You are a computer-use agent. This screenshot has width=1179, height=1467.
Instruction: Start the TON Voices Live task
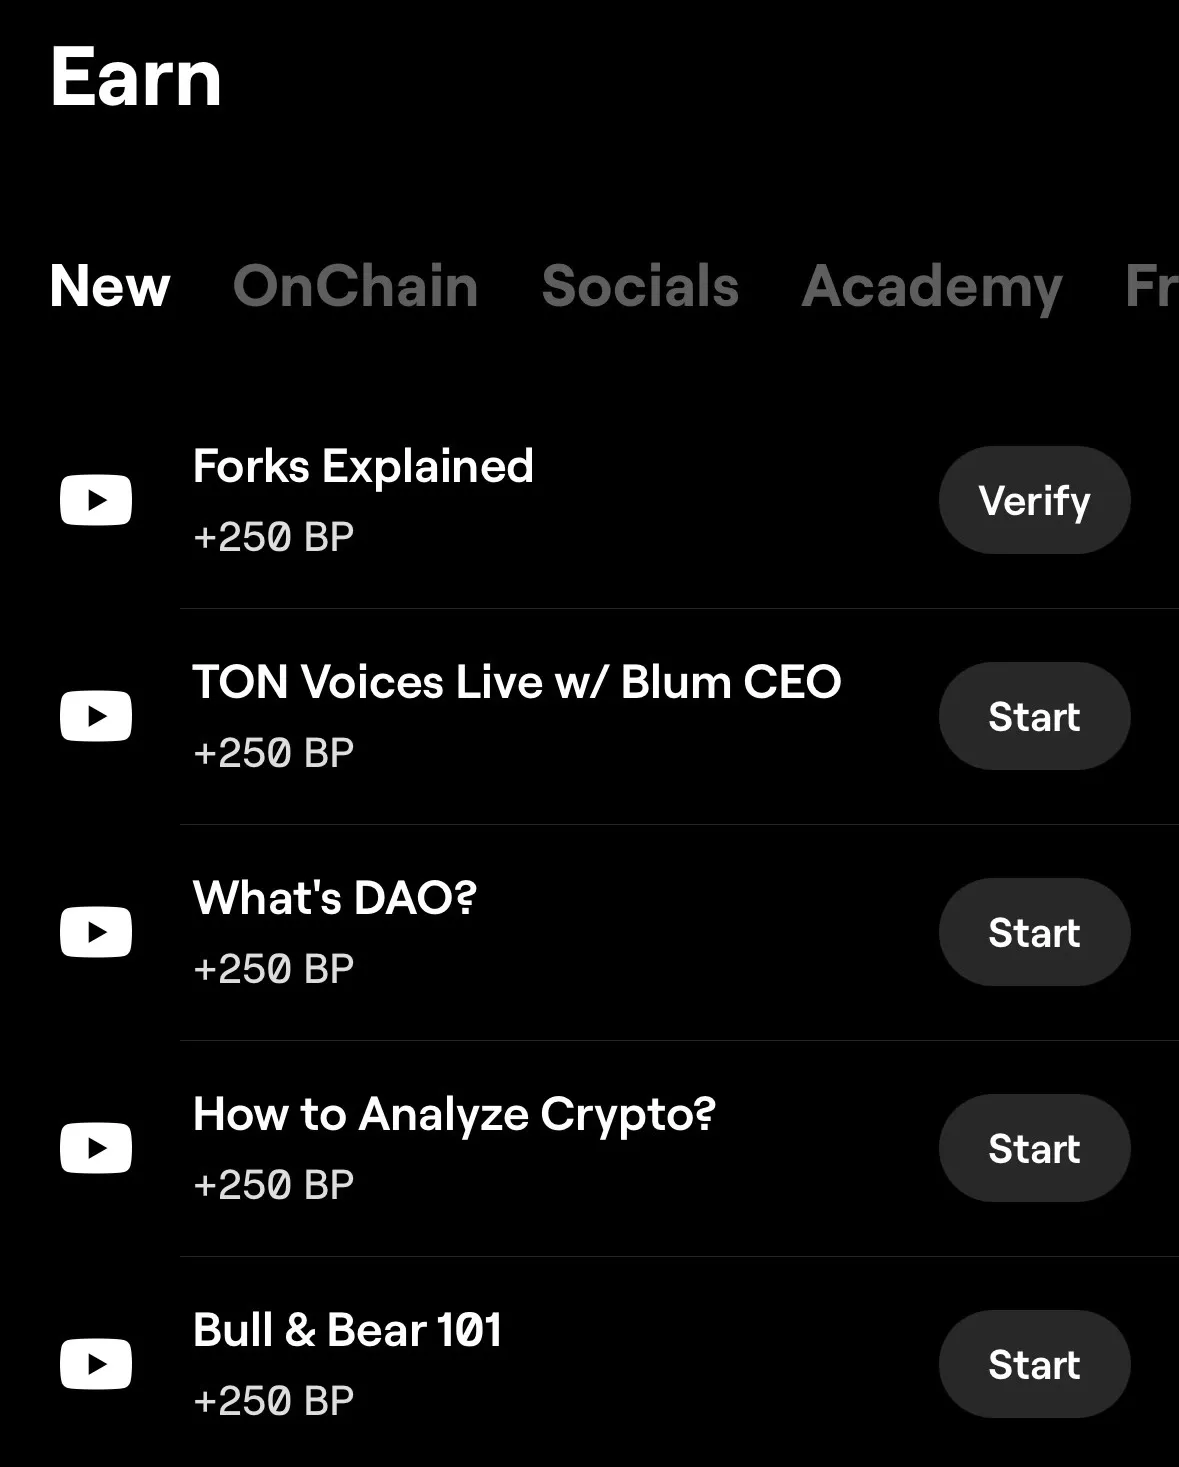pyautogui.click(x=1034, y=716)
